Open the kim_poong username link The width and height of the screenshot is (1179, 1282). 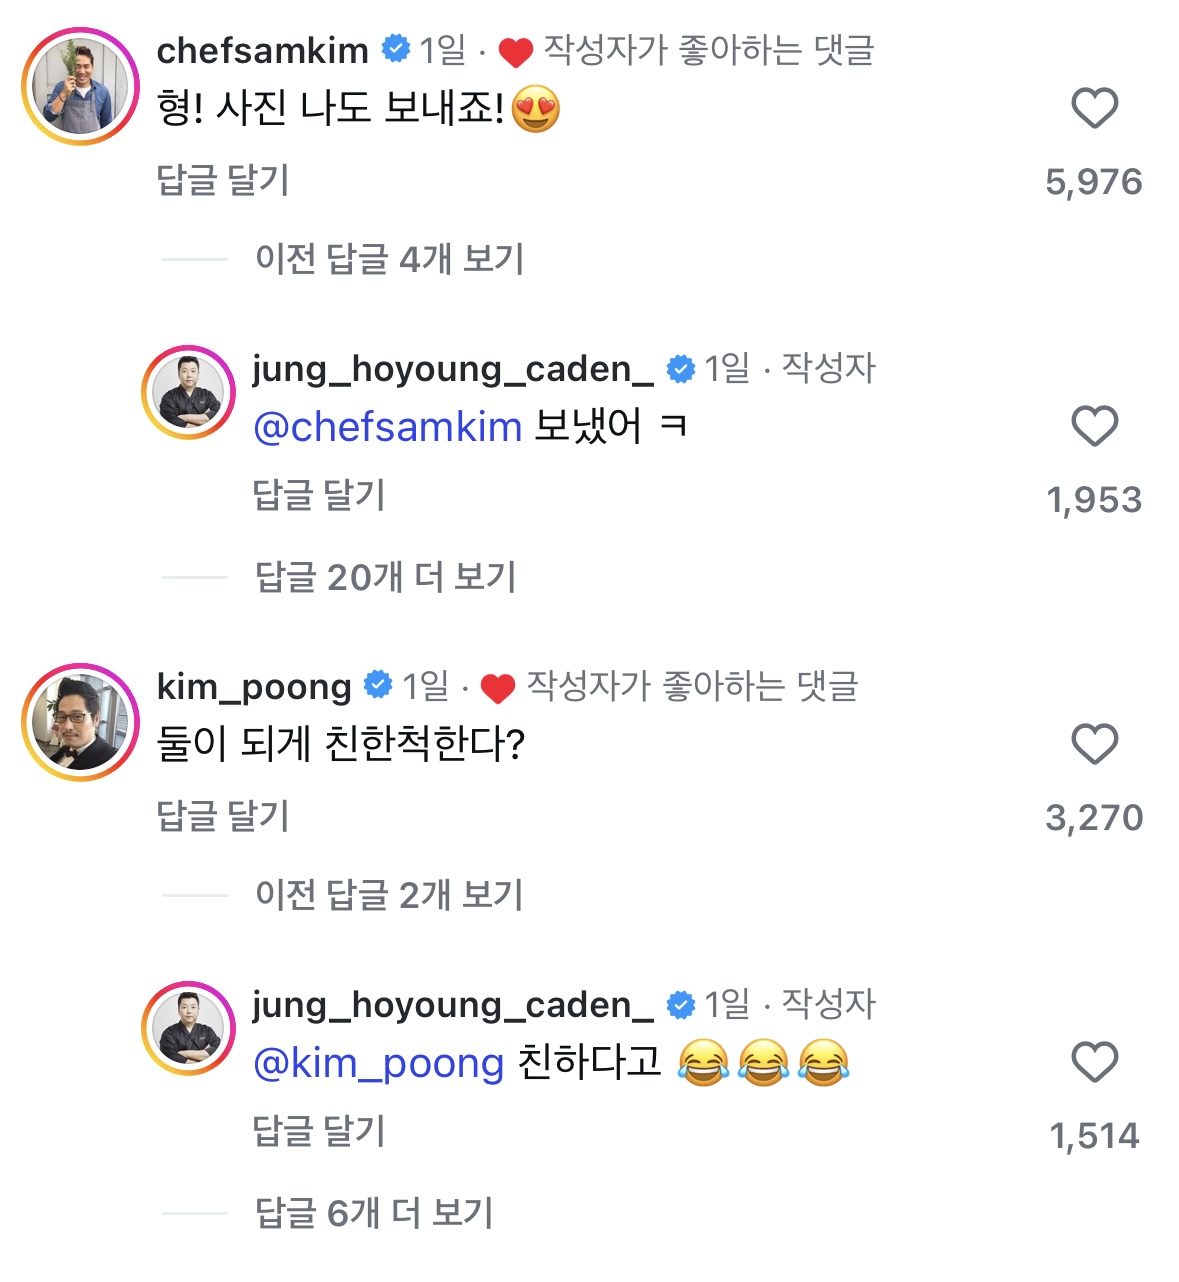pyautogui.click(x=254, y=686)
